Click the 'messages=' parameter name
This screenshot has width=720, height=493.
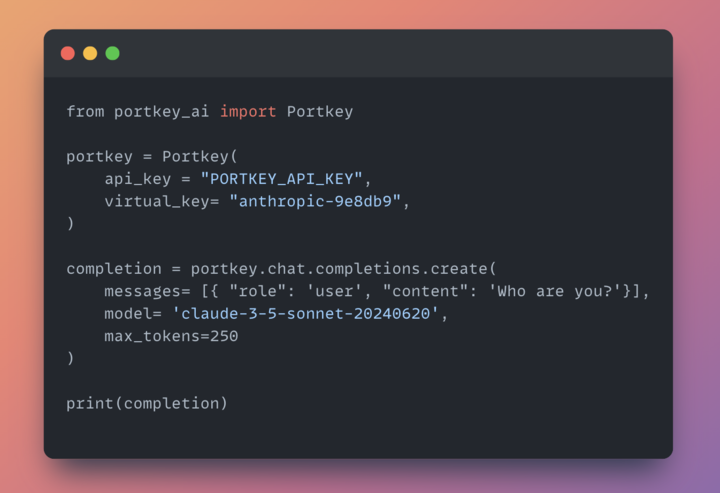(x=147, y=291)
